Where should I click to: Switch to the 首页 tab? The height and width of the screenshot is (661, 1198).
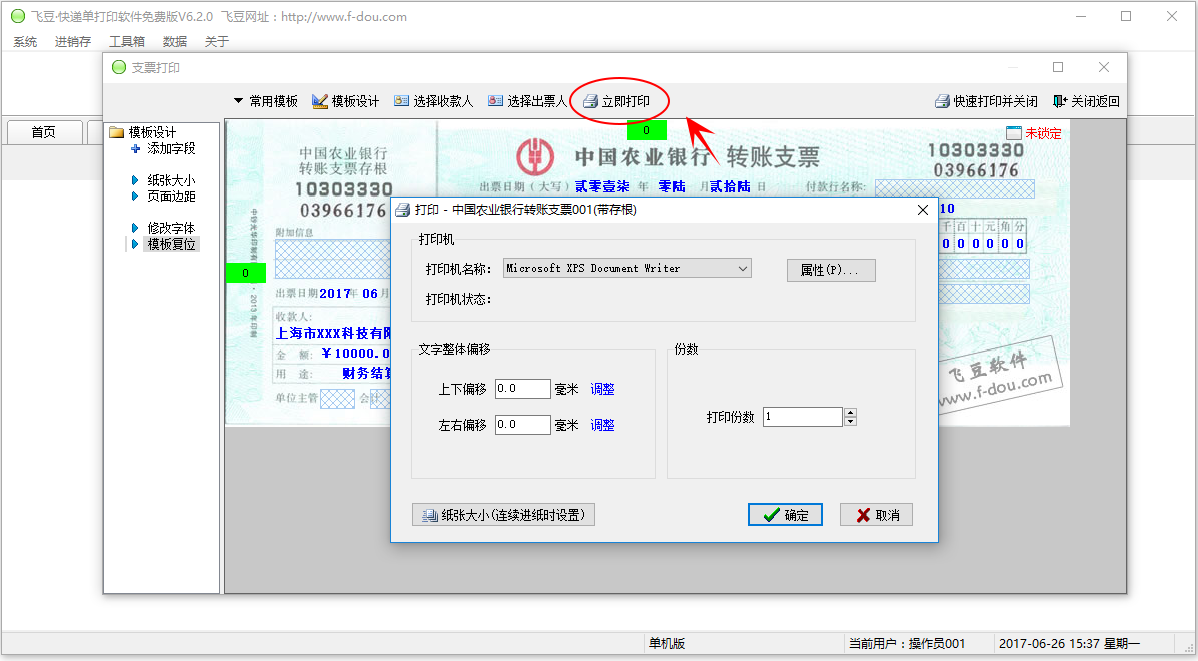pos(44,132)
